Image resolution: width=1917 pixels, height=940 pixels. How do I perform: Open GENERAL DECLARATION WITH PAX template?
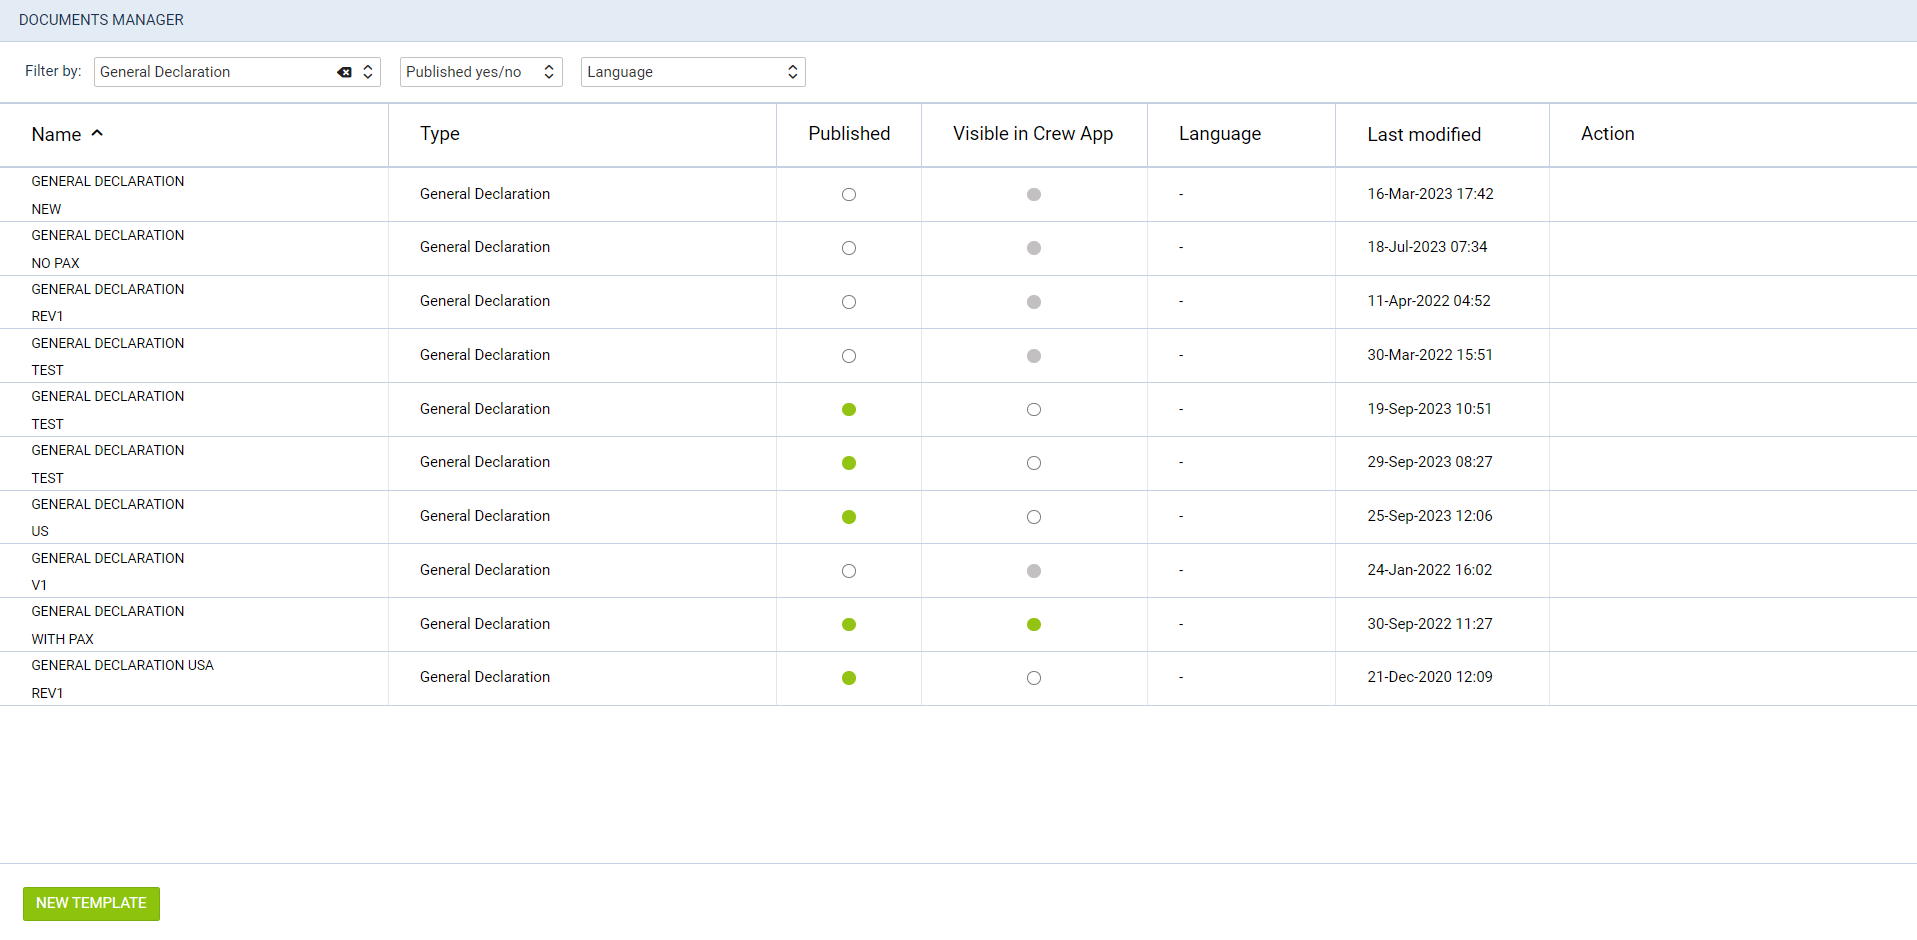coord(108,625)
